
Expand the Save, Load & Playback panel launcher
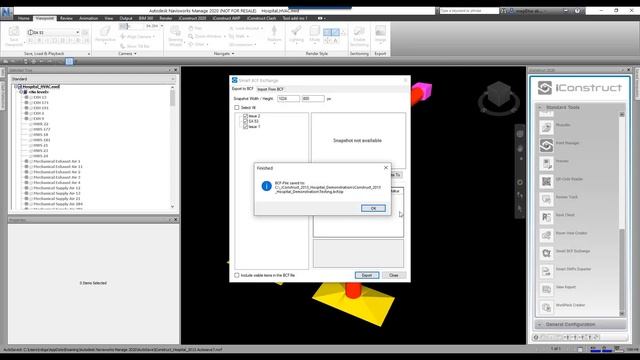coord(89,54)
